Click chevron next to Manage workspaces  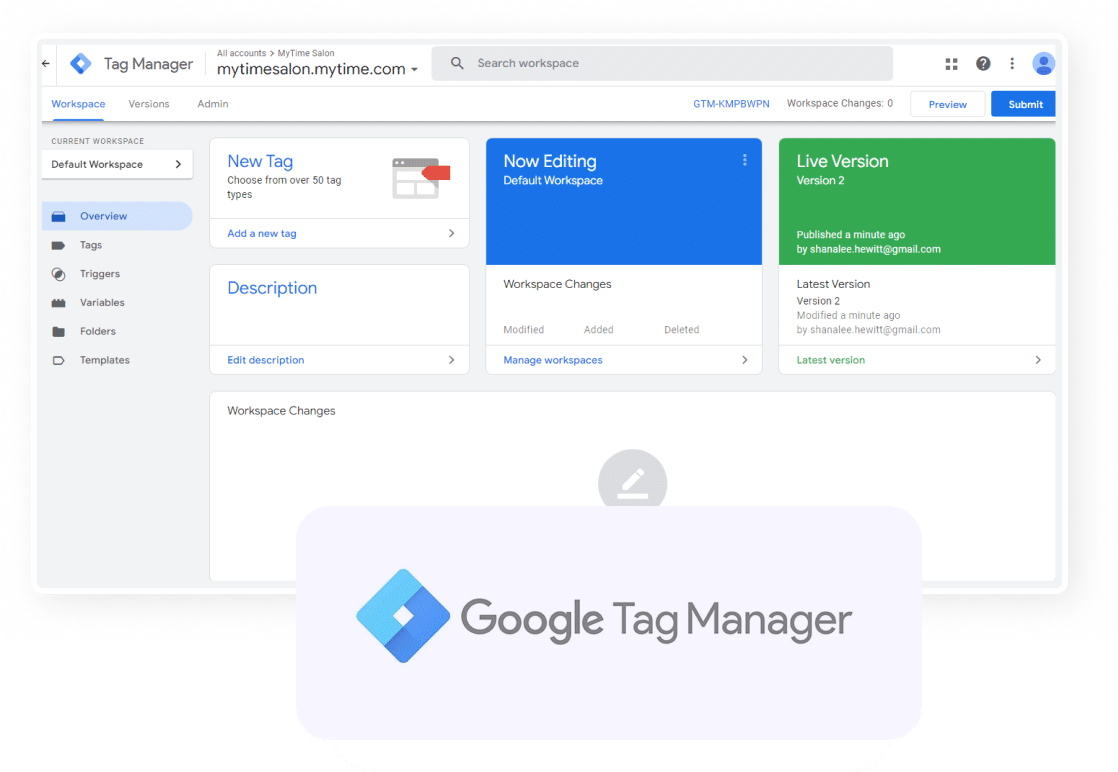click(x=744, y=360)
